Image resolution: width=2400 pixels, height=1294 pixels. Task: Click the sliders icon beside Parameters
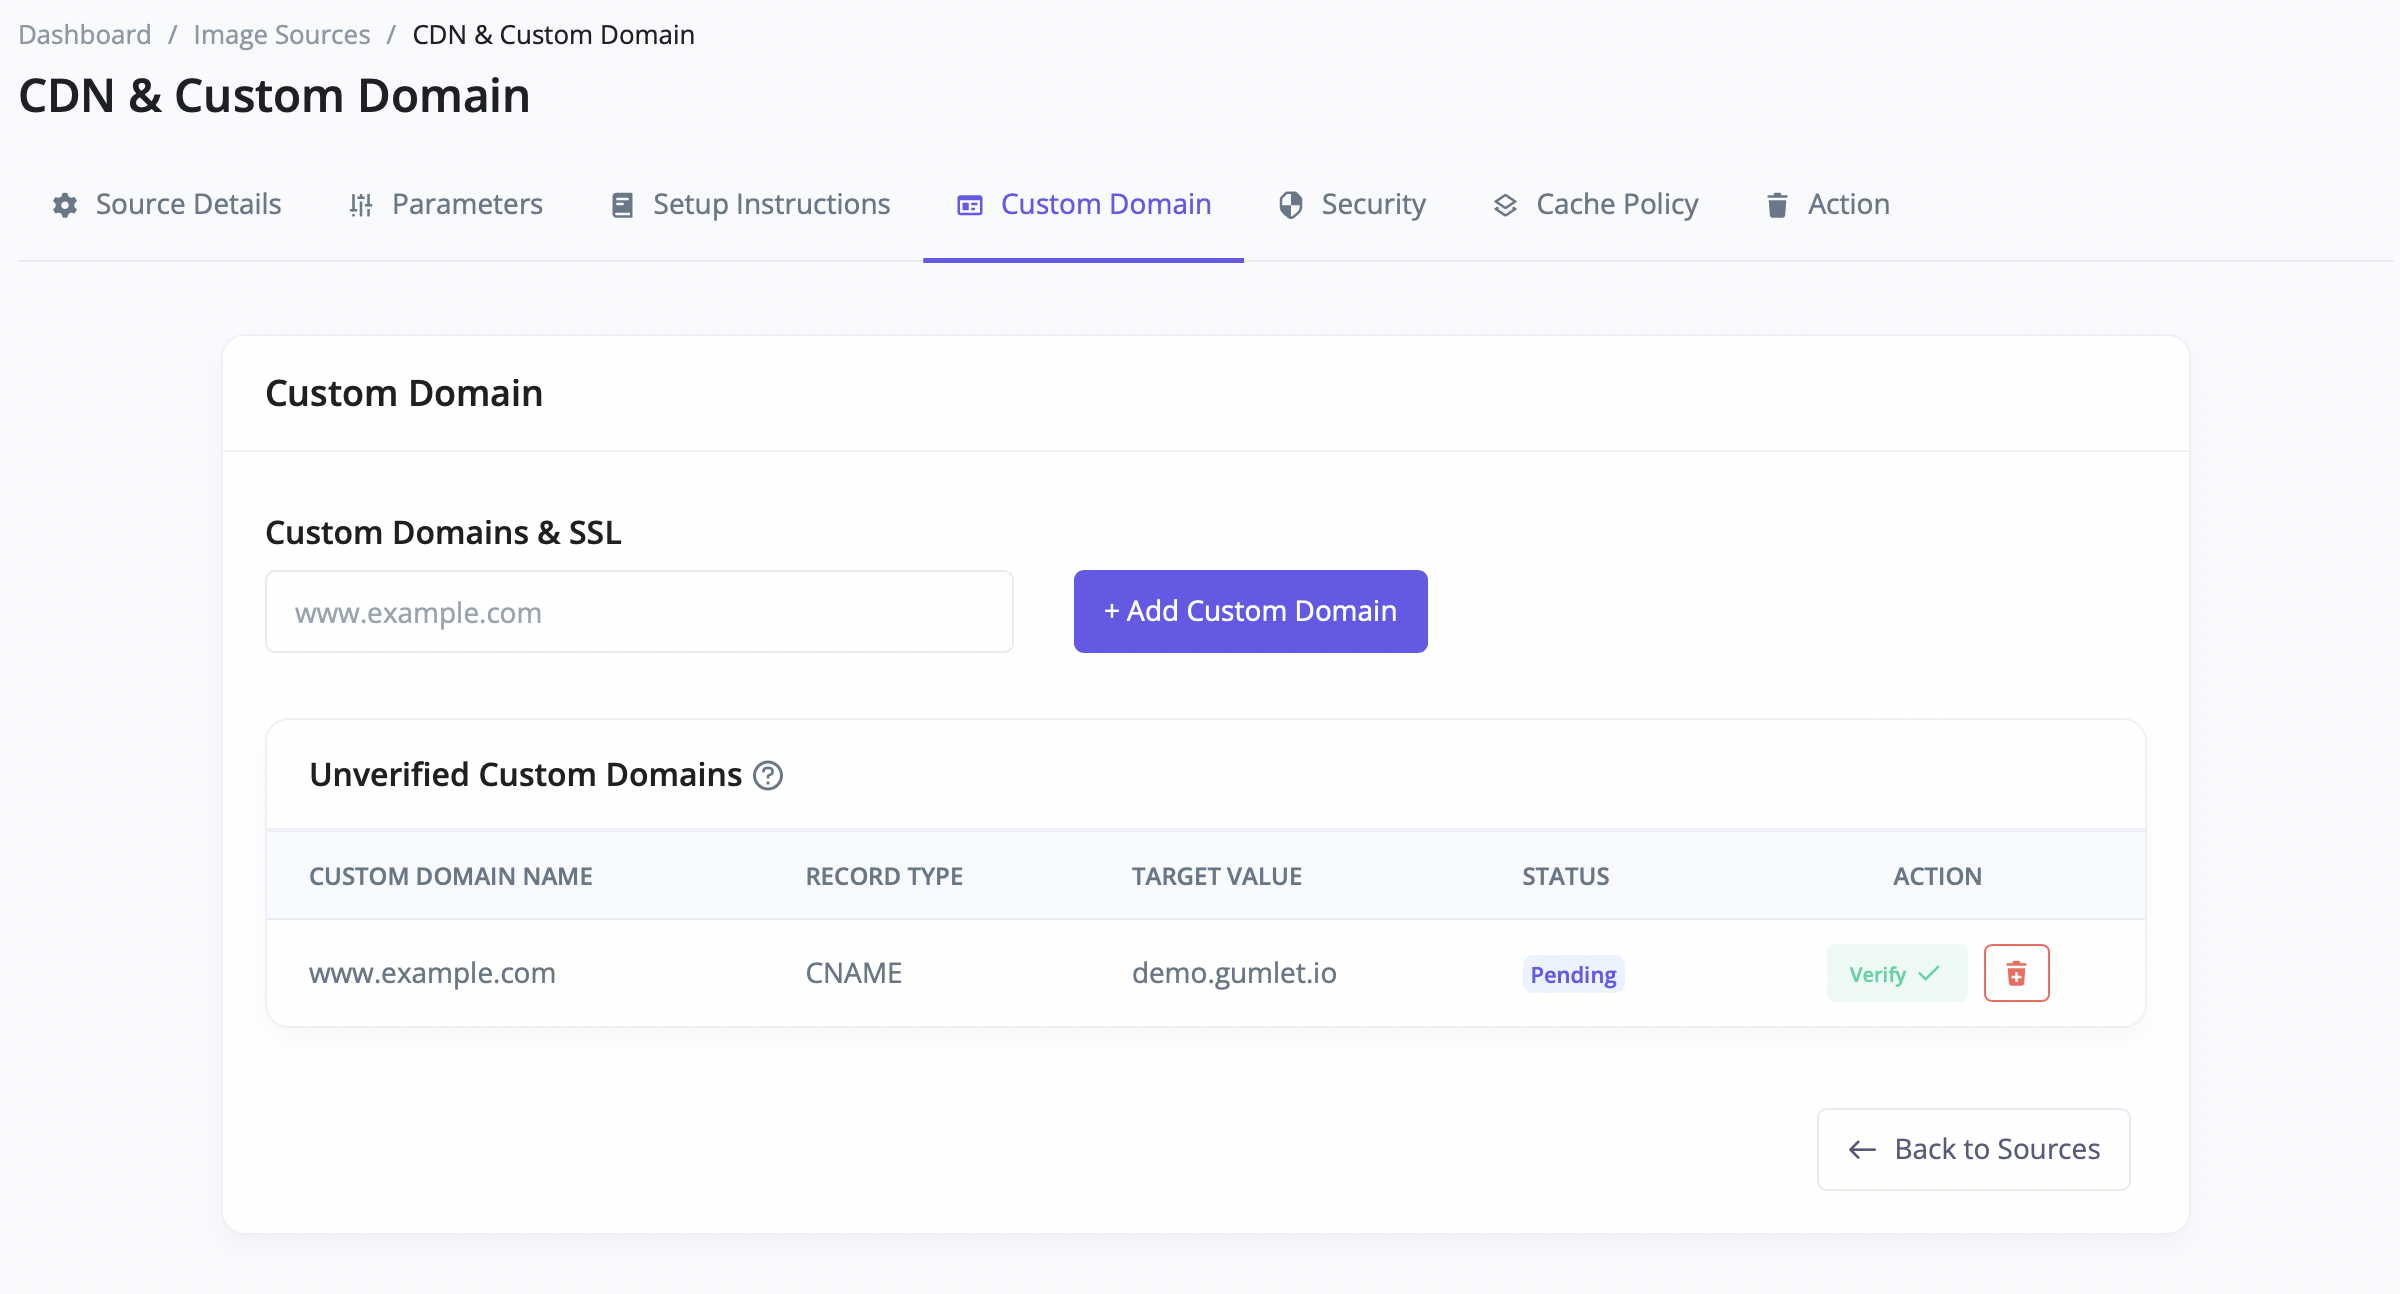click(361, 205)
